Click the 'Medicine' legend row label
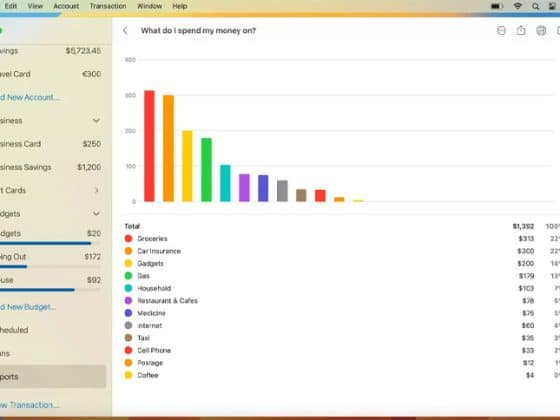This screenshot has height=420, width=560. pos(151,313)
